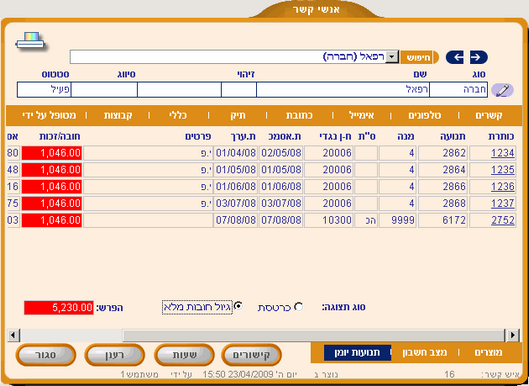Select the כרטסת radio option
Image resolution: width=529 pixels, height=386 pixels.
tap(298, 307)
